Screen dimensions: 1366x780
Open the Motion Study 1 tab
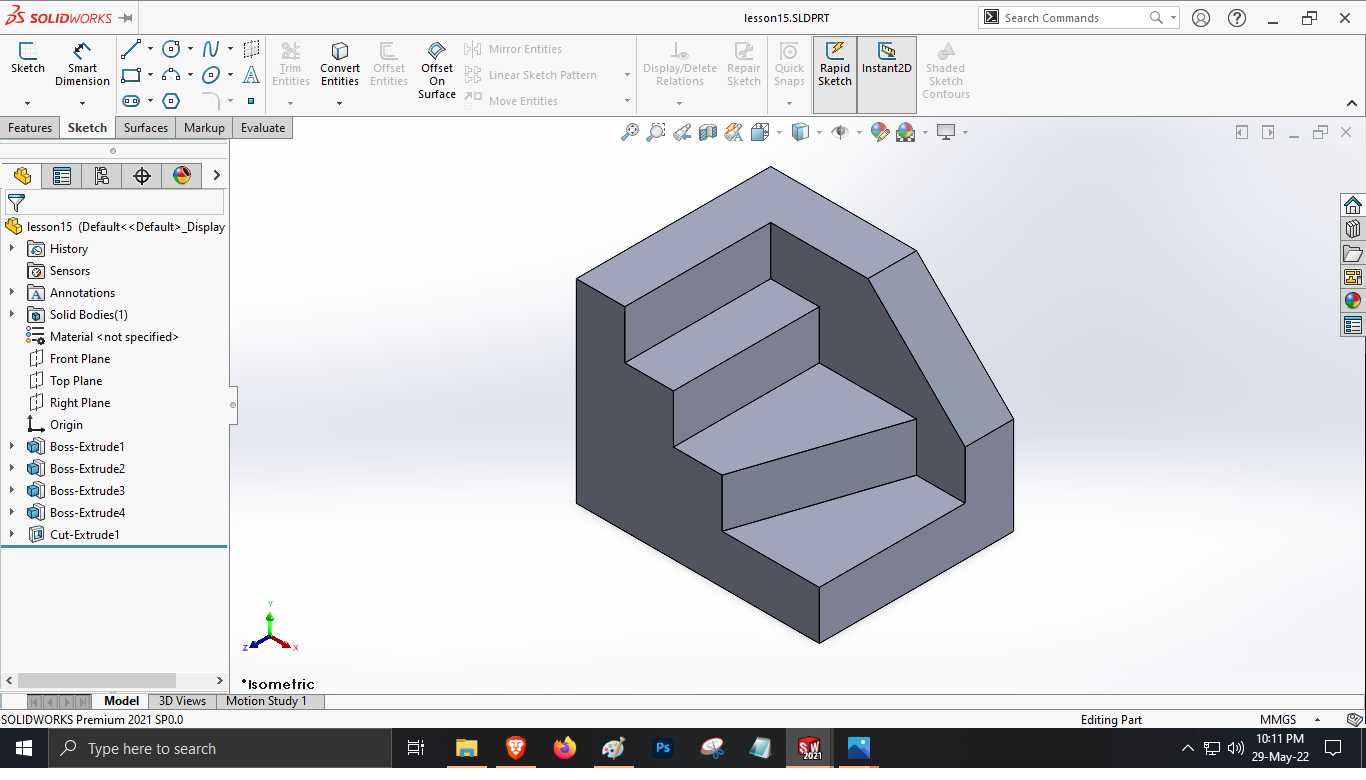pos(266,701)
